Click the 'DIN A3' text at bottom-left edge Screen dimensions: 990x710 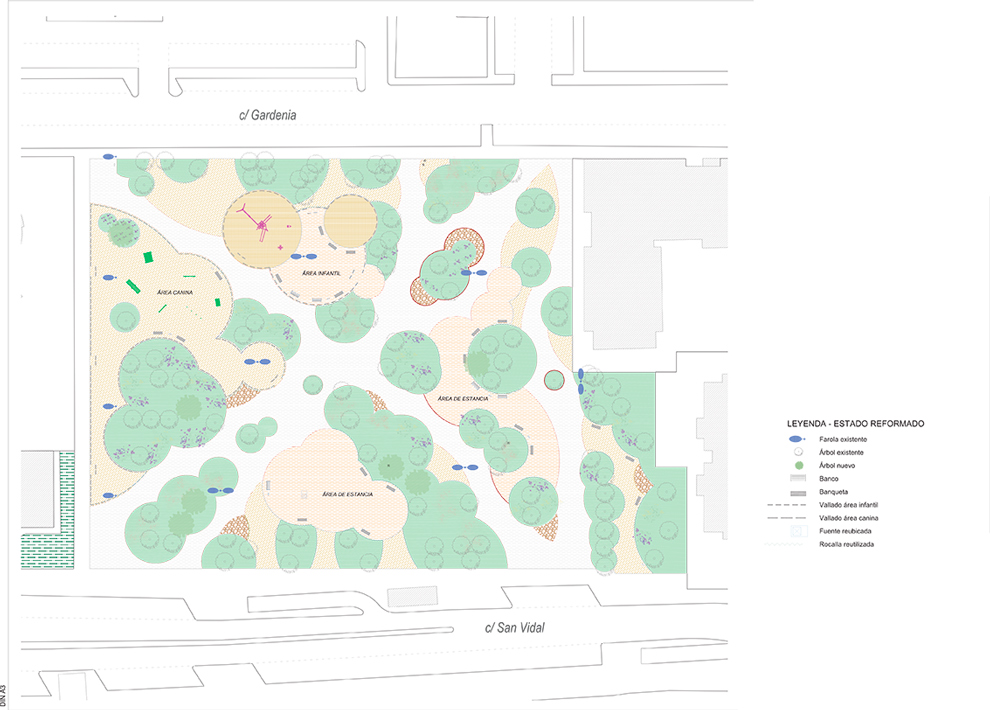[3, 695]
